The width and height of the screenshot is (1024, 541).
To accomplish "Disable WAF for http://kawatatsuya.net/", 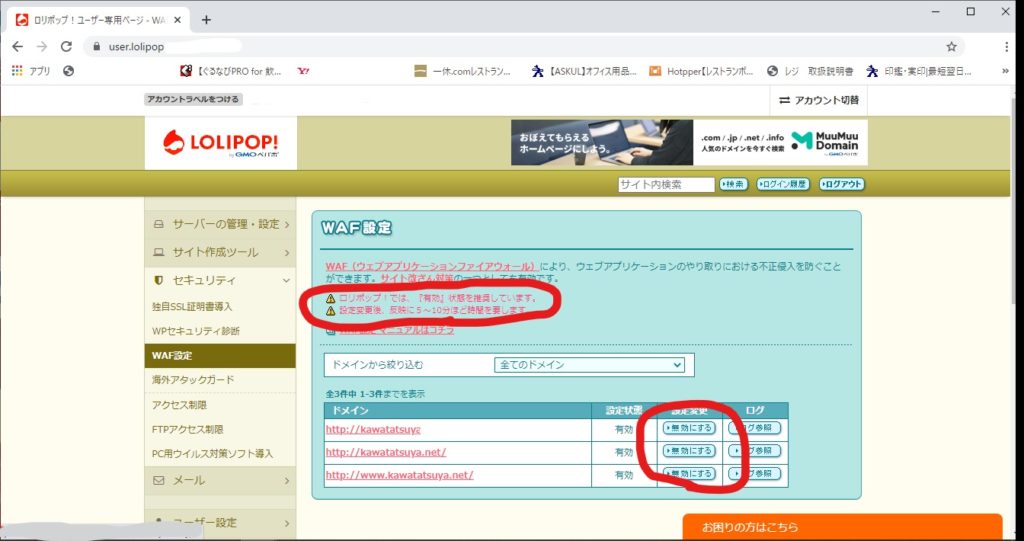I will point(689,452).
